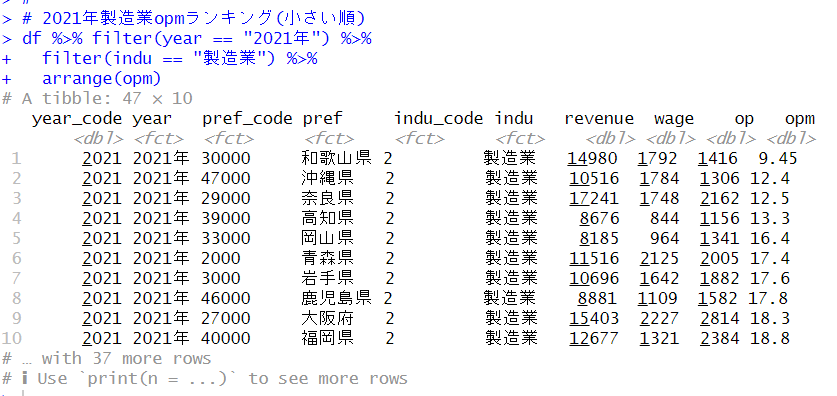Click the opm value 13.3
Screen dimensions: 837x396
coord(770,218)
